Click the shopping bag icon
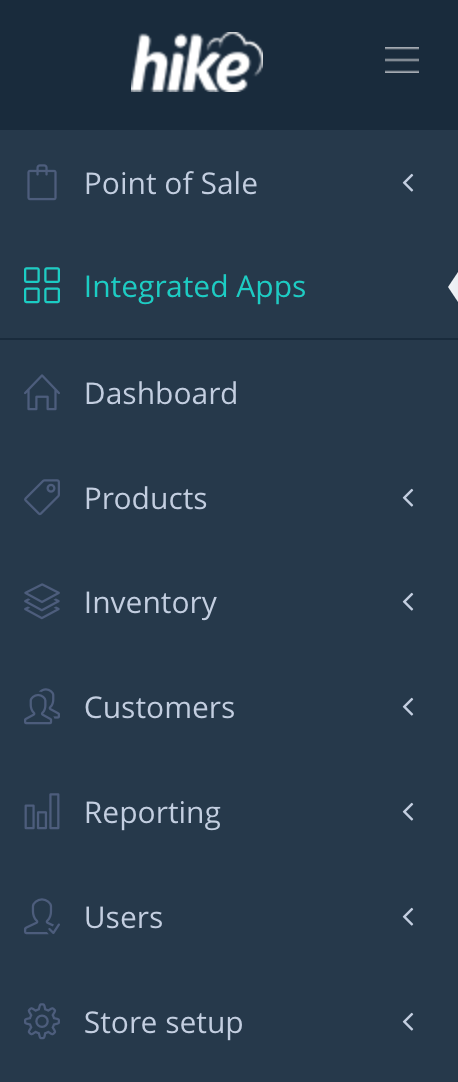Image resolution: width=458 pixels, height=1082 pixels. pyautogui.click(x=42, y=183)
